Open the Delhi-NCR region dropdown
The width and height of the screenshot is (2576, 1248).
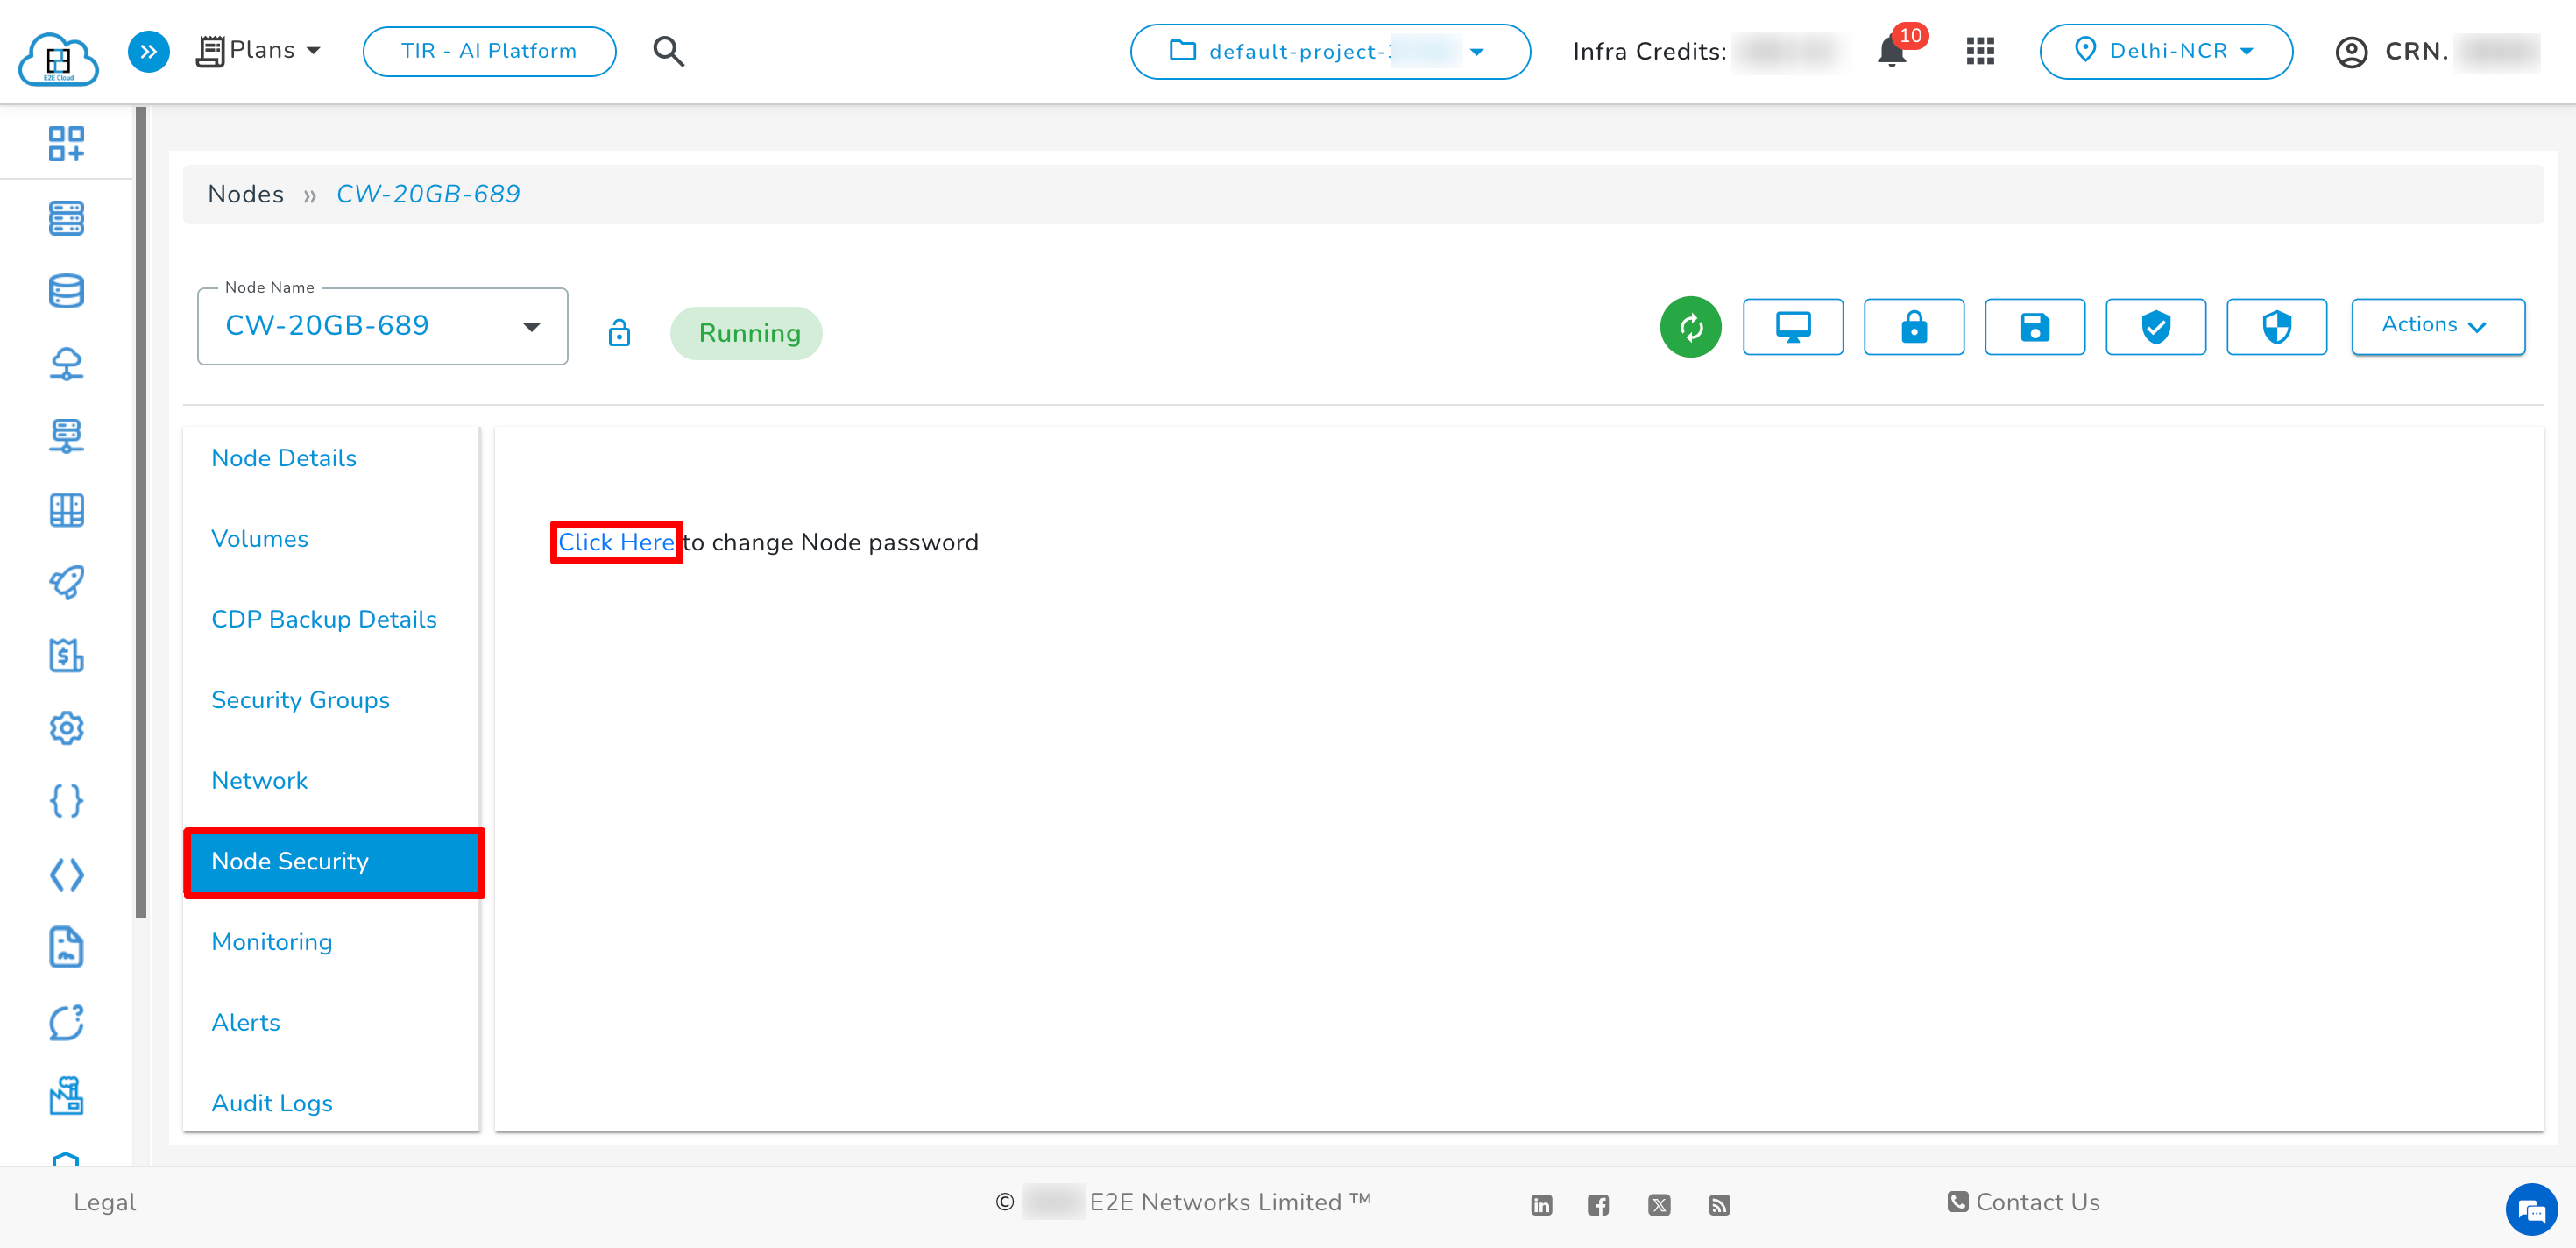tap(2165, 51)
